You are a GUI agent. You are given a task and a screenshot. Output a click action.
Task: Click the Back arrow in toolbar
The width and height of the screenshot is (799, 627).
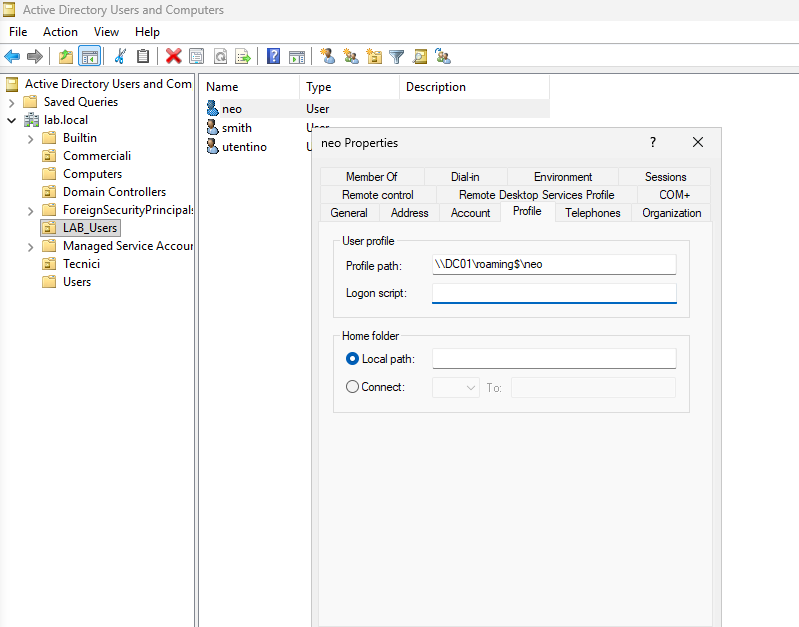click(12, 57)
